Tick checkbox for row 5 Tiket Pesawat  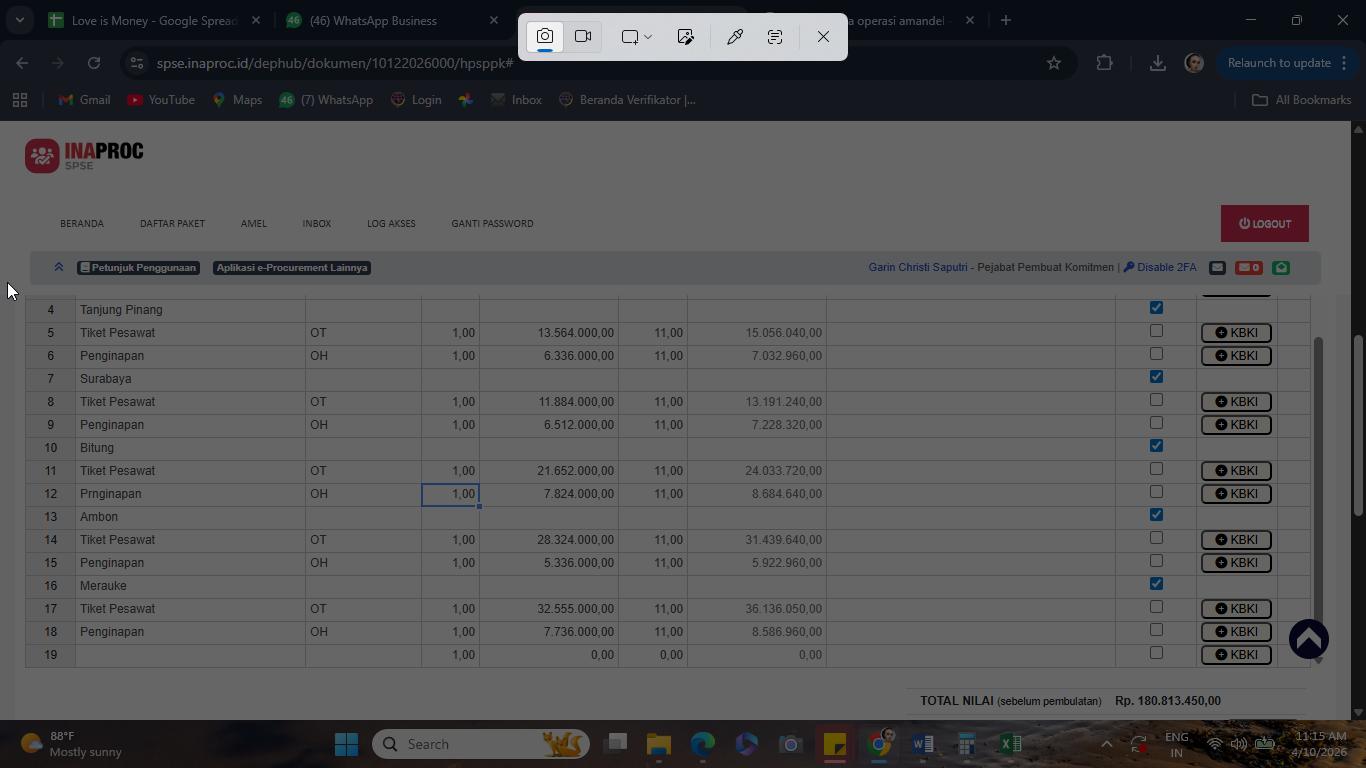(1156, 331)
